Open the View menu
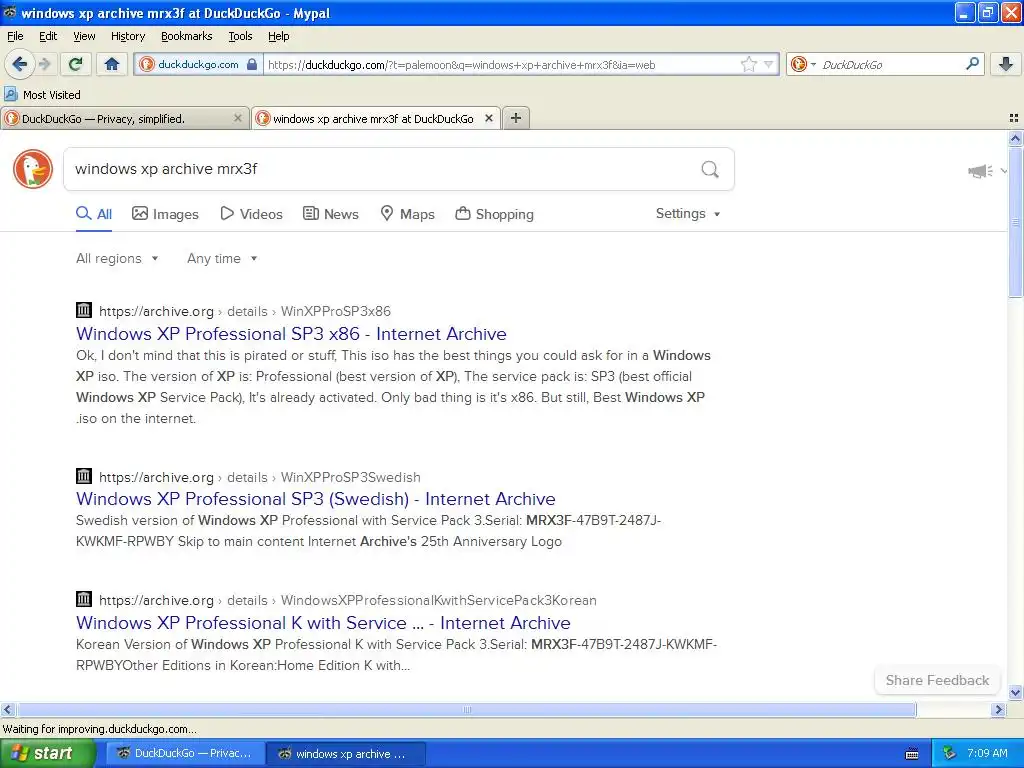 click(84, 36)
